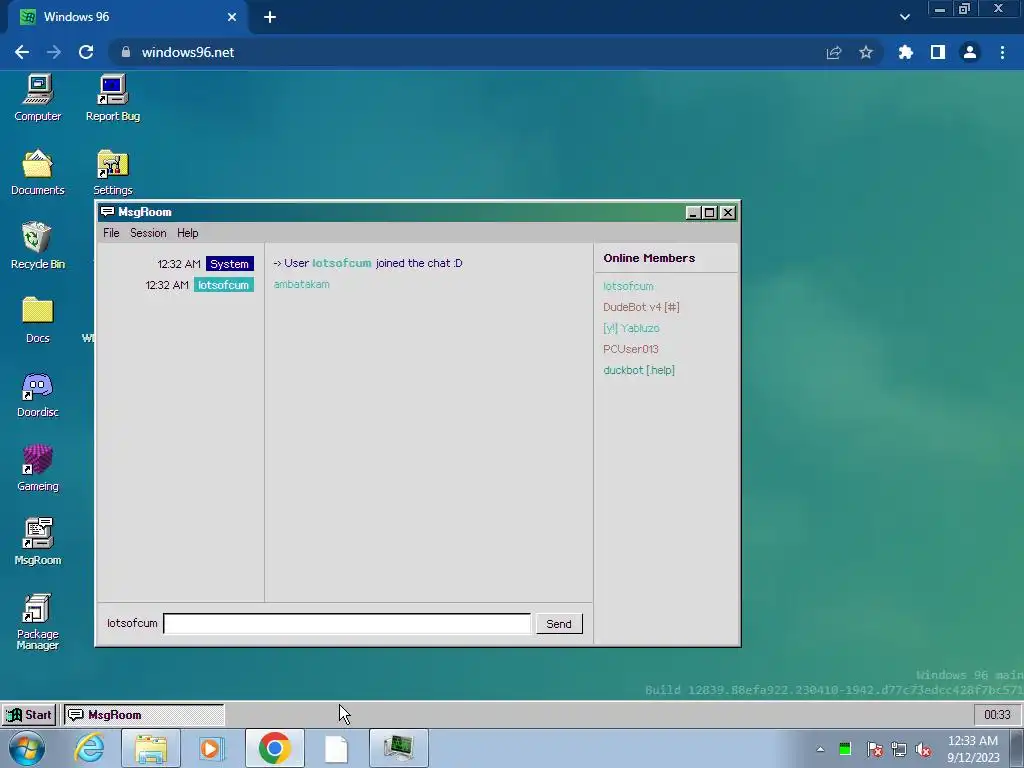
Task: Share this page via share icon
Action: pyautogui.click(x=834, y=52)
